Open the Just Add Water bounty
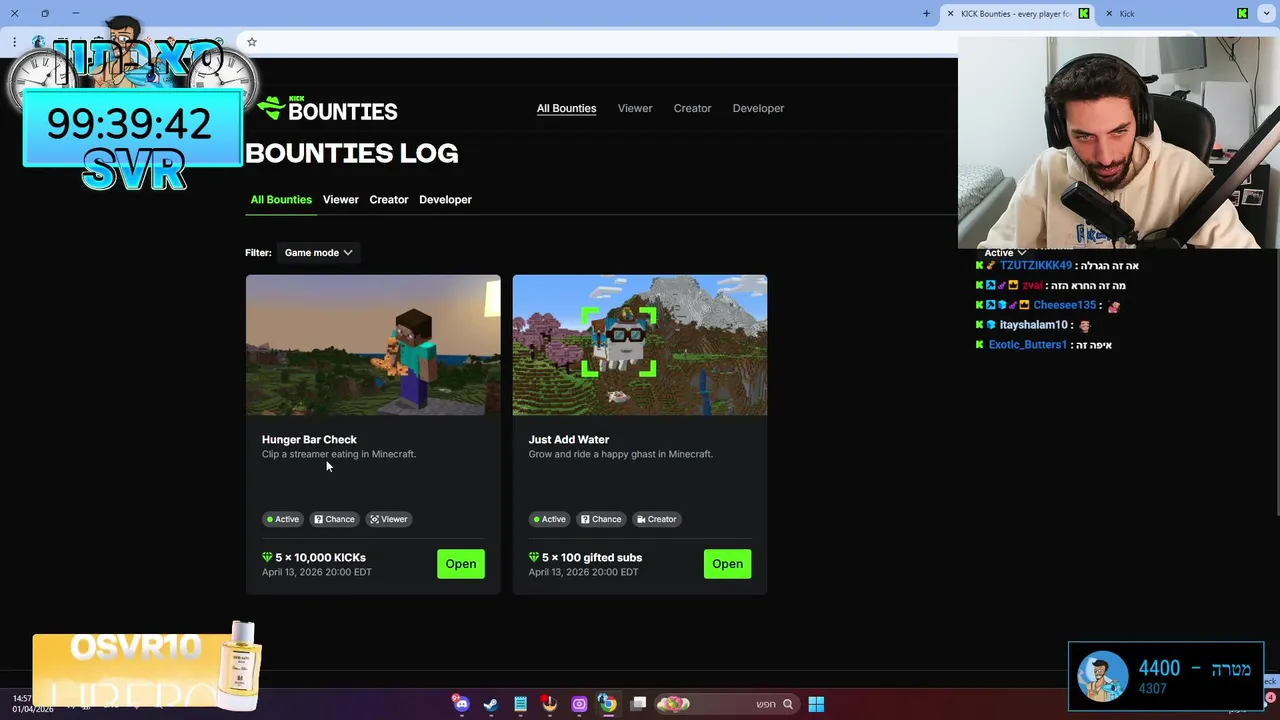Image resolution: width=1280 pixels, height=720 pixels. point(727,564)
